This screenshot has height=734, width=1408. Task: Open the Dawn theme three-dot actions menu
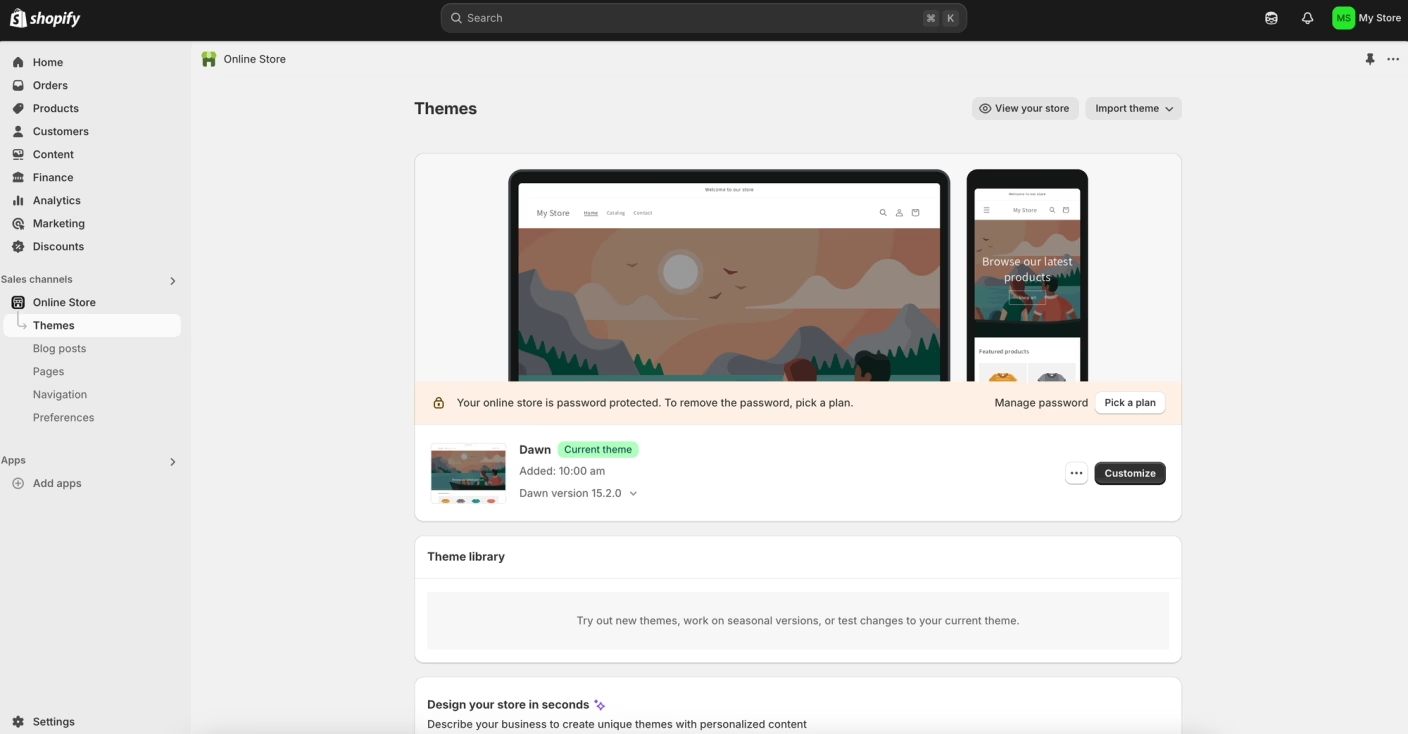pyautogui.click(x=1076, y=473)
